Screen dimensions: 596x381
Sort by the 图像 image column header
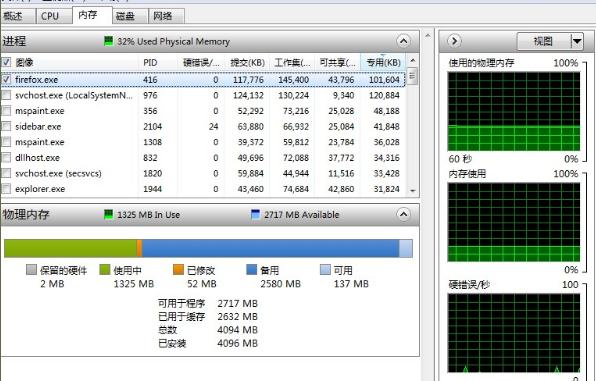(x=75, y=62)
